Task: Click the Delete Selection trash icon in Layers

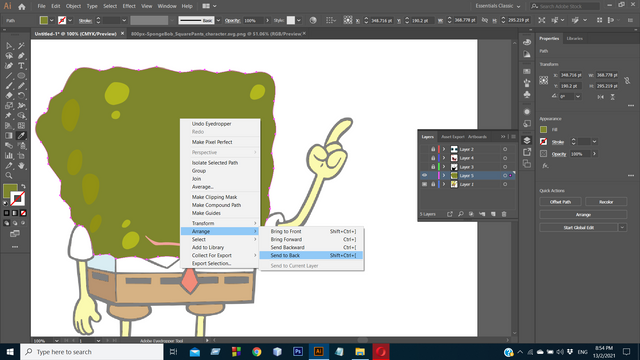Action: click(x=504, y=214)
